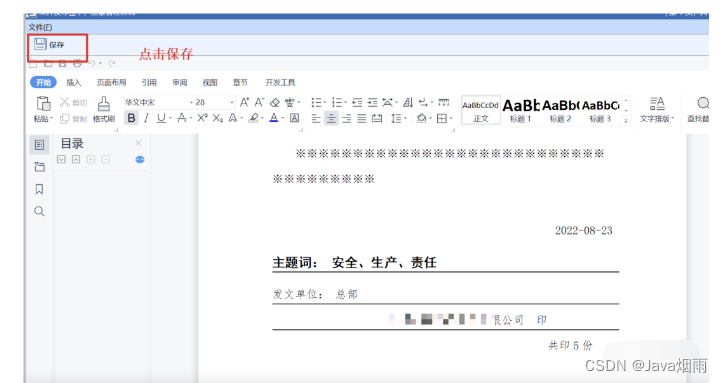
Task: Toggle strikethrough formatting
Action: (182, 118)
